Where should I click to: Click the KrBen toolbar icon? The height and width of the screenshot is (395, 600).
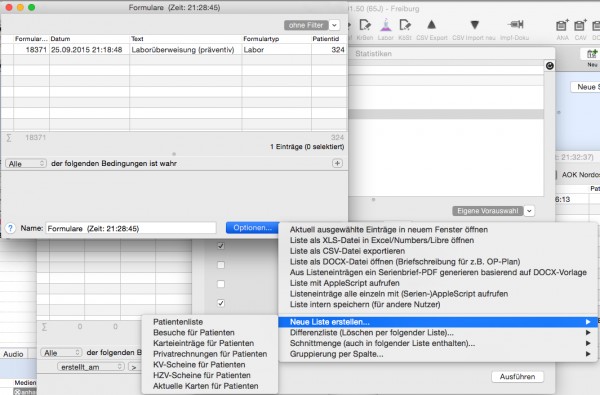[365, 25]
